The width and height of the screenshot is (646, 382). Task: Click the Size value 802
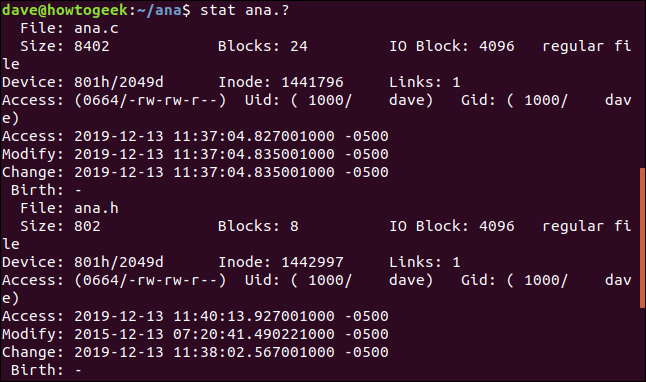coord(87,226)
